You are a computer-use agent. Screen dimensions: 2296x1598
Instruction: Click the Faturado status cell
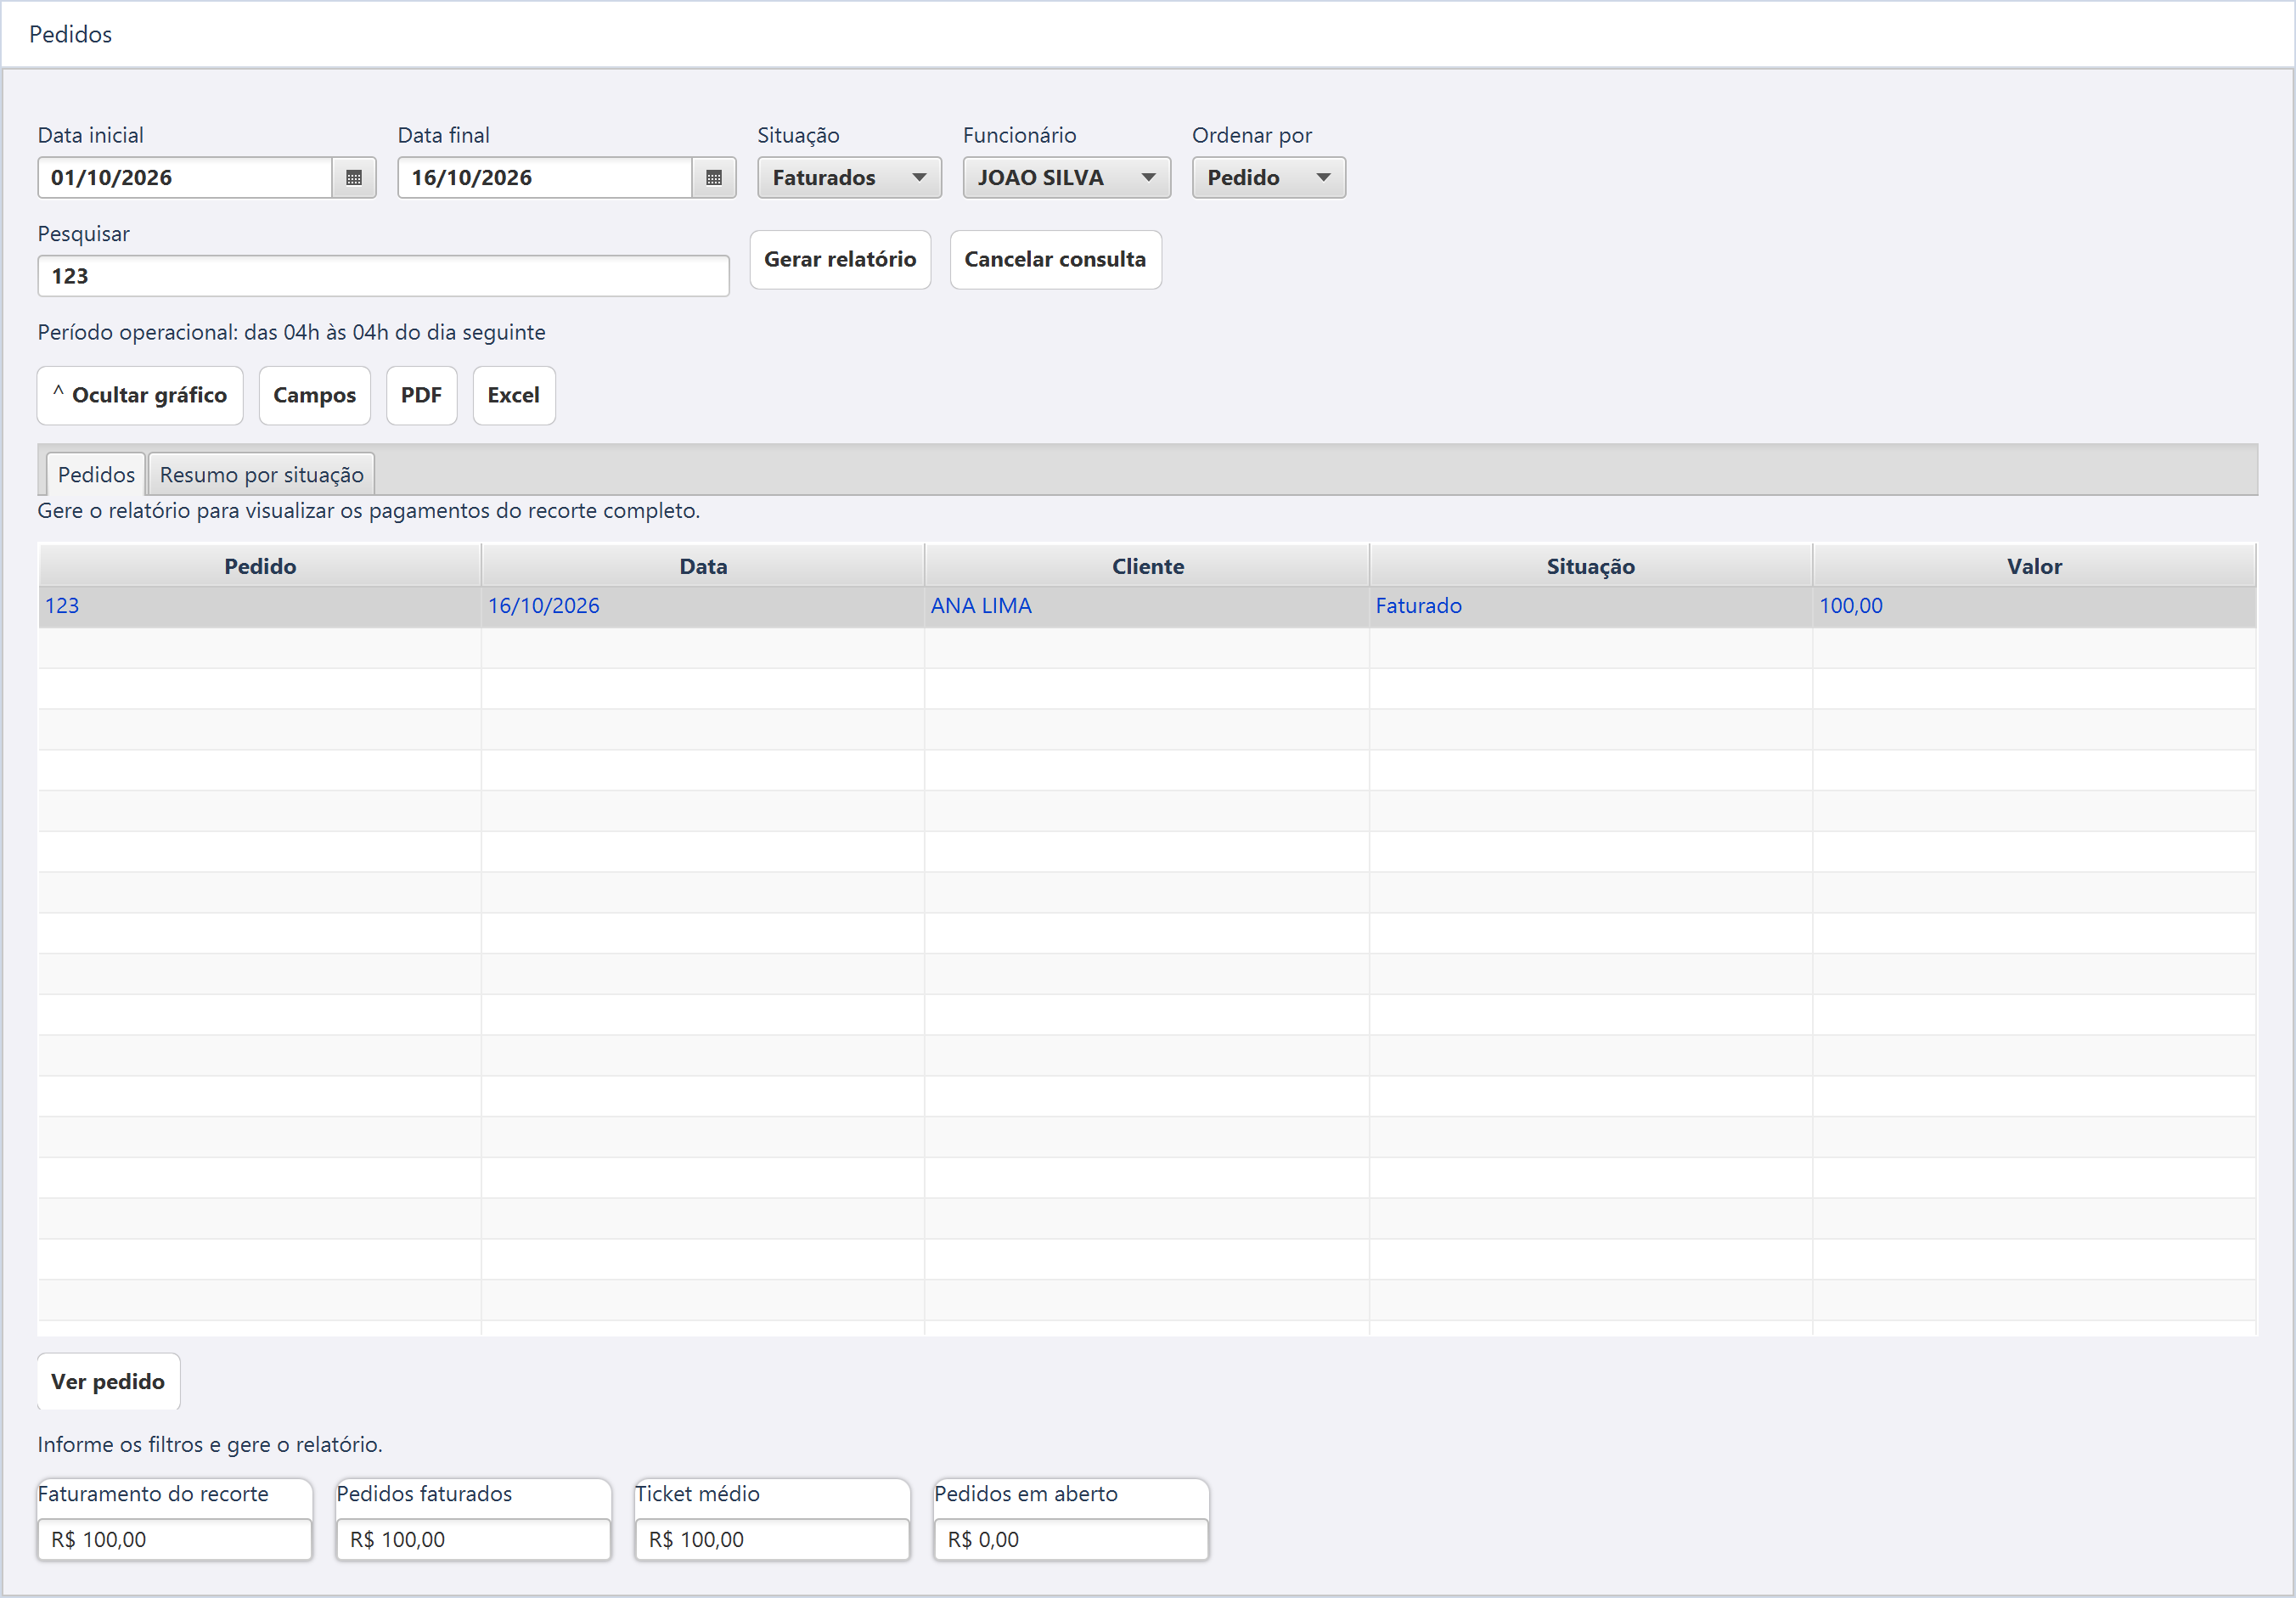[x=1590, y=606]
